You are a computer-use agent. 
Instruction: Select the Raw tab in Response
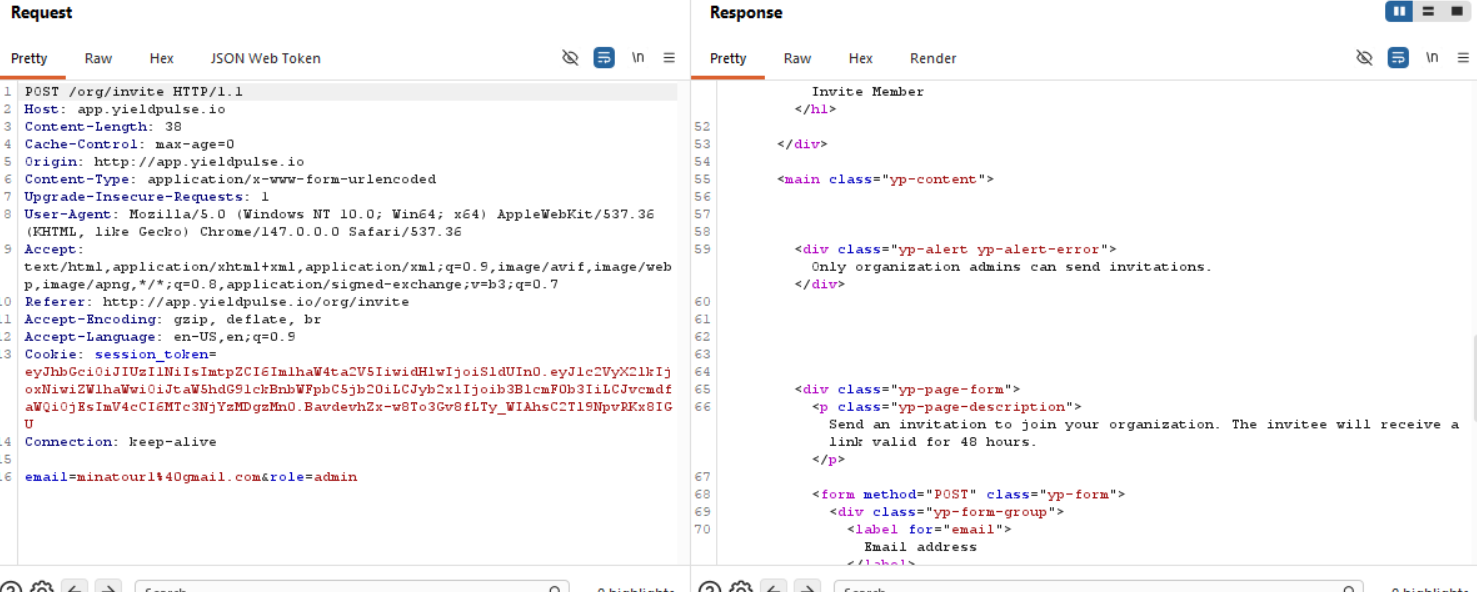[797, 58]
